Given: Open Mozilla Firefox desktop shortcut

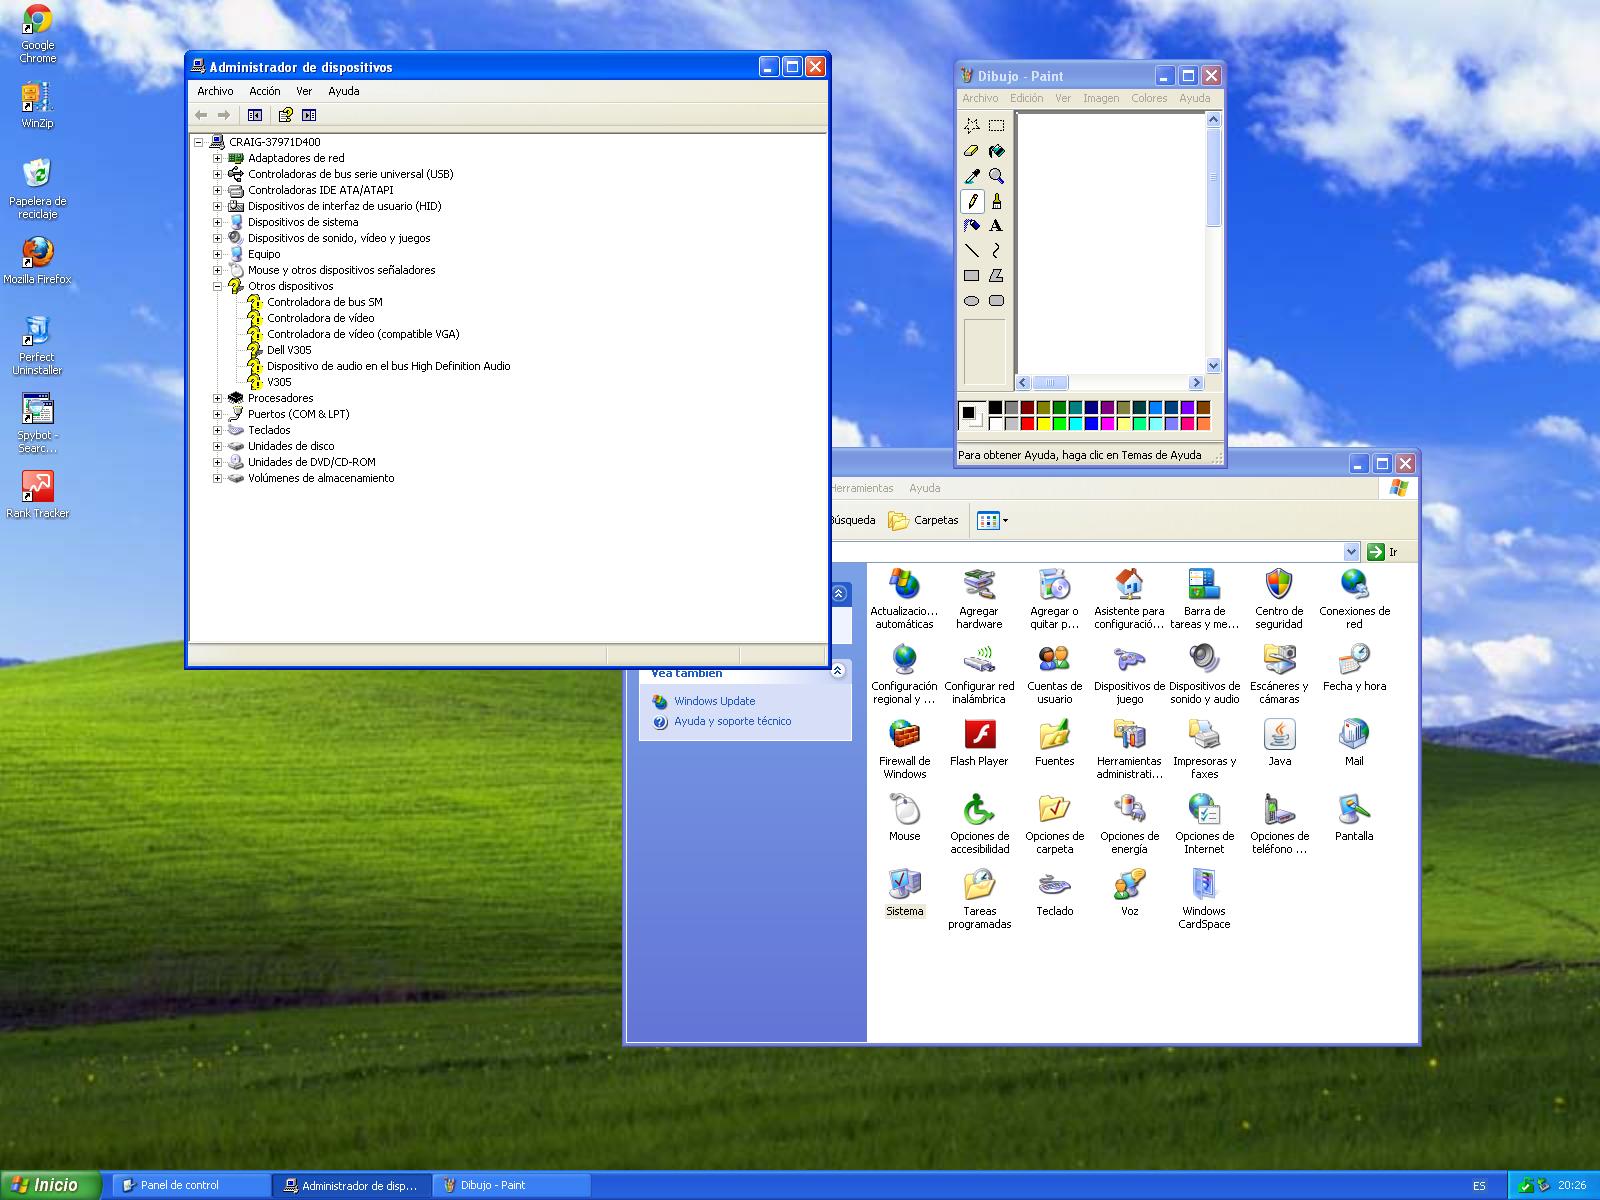Looking at the screenshot, I should 38,262.
